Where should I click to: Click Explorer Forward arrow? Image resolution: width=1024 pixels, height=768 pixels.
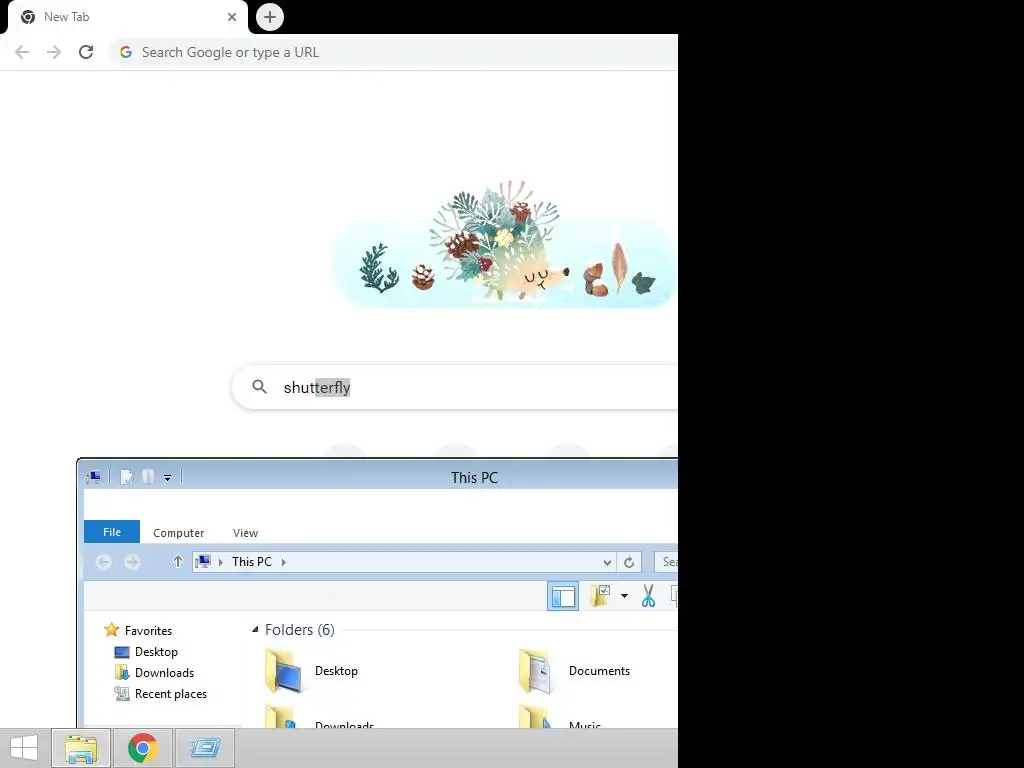click(132, 562)
